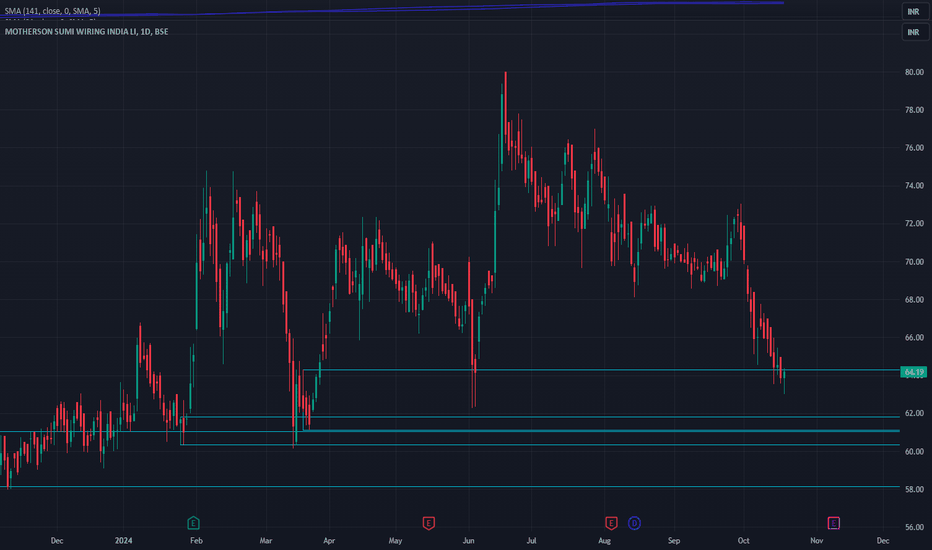The image size is (932, 550).
Task: Click the Mar label on the time axis
Action: pos(266,540)
